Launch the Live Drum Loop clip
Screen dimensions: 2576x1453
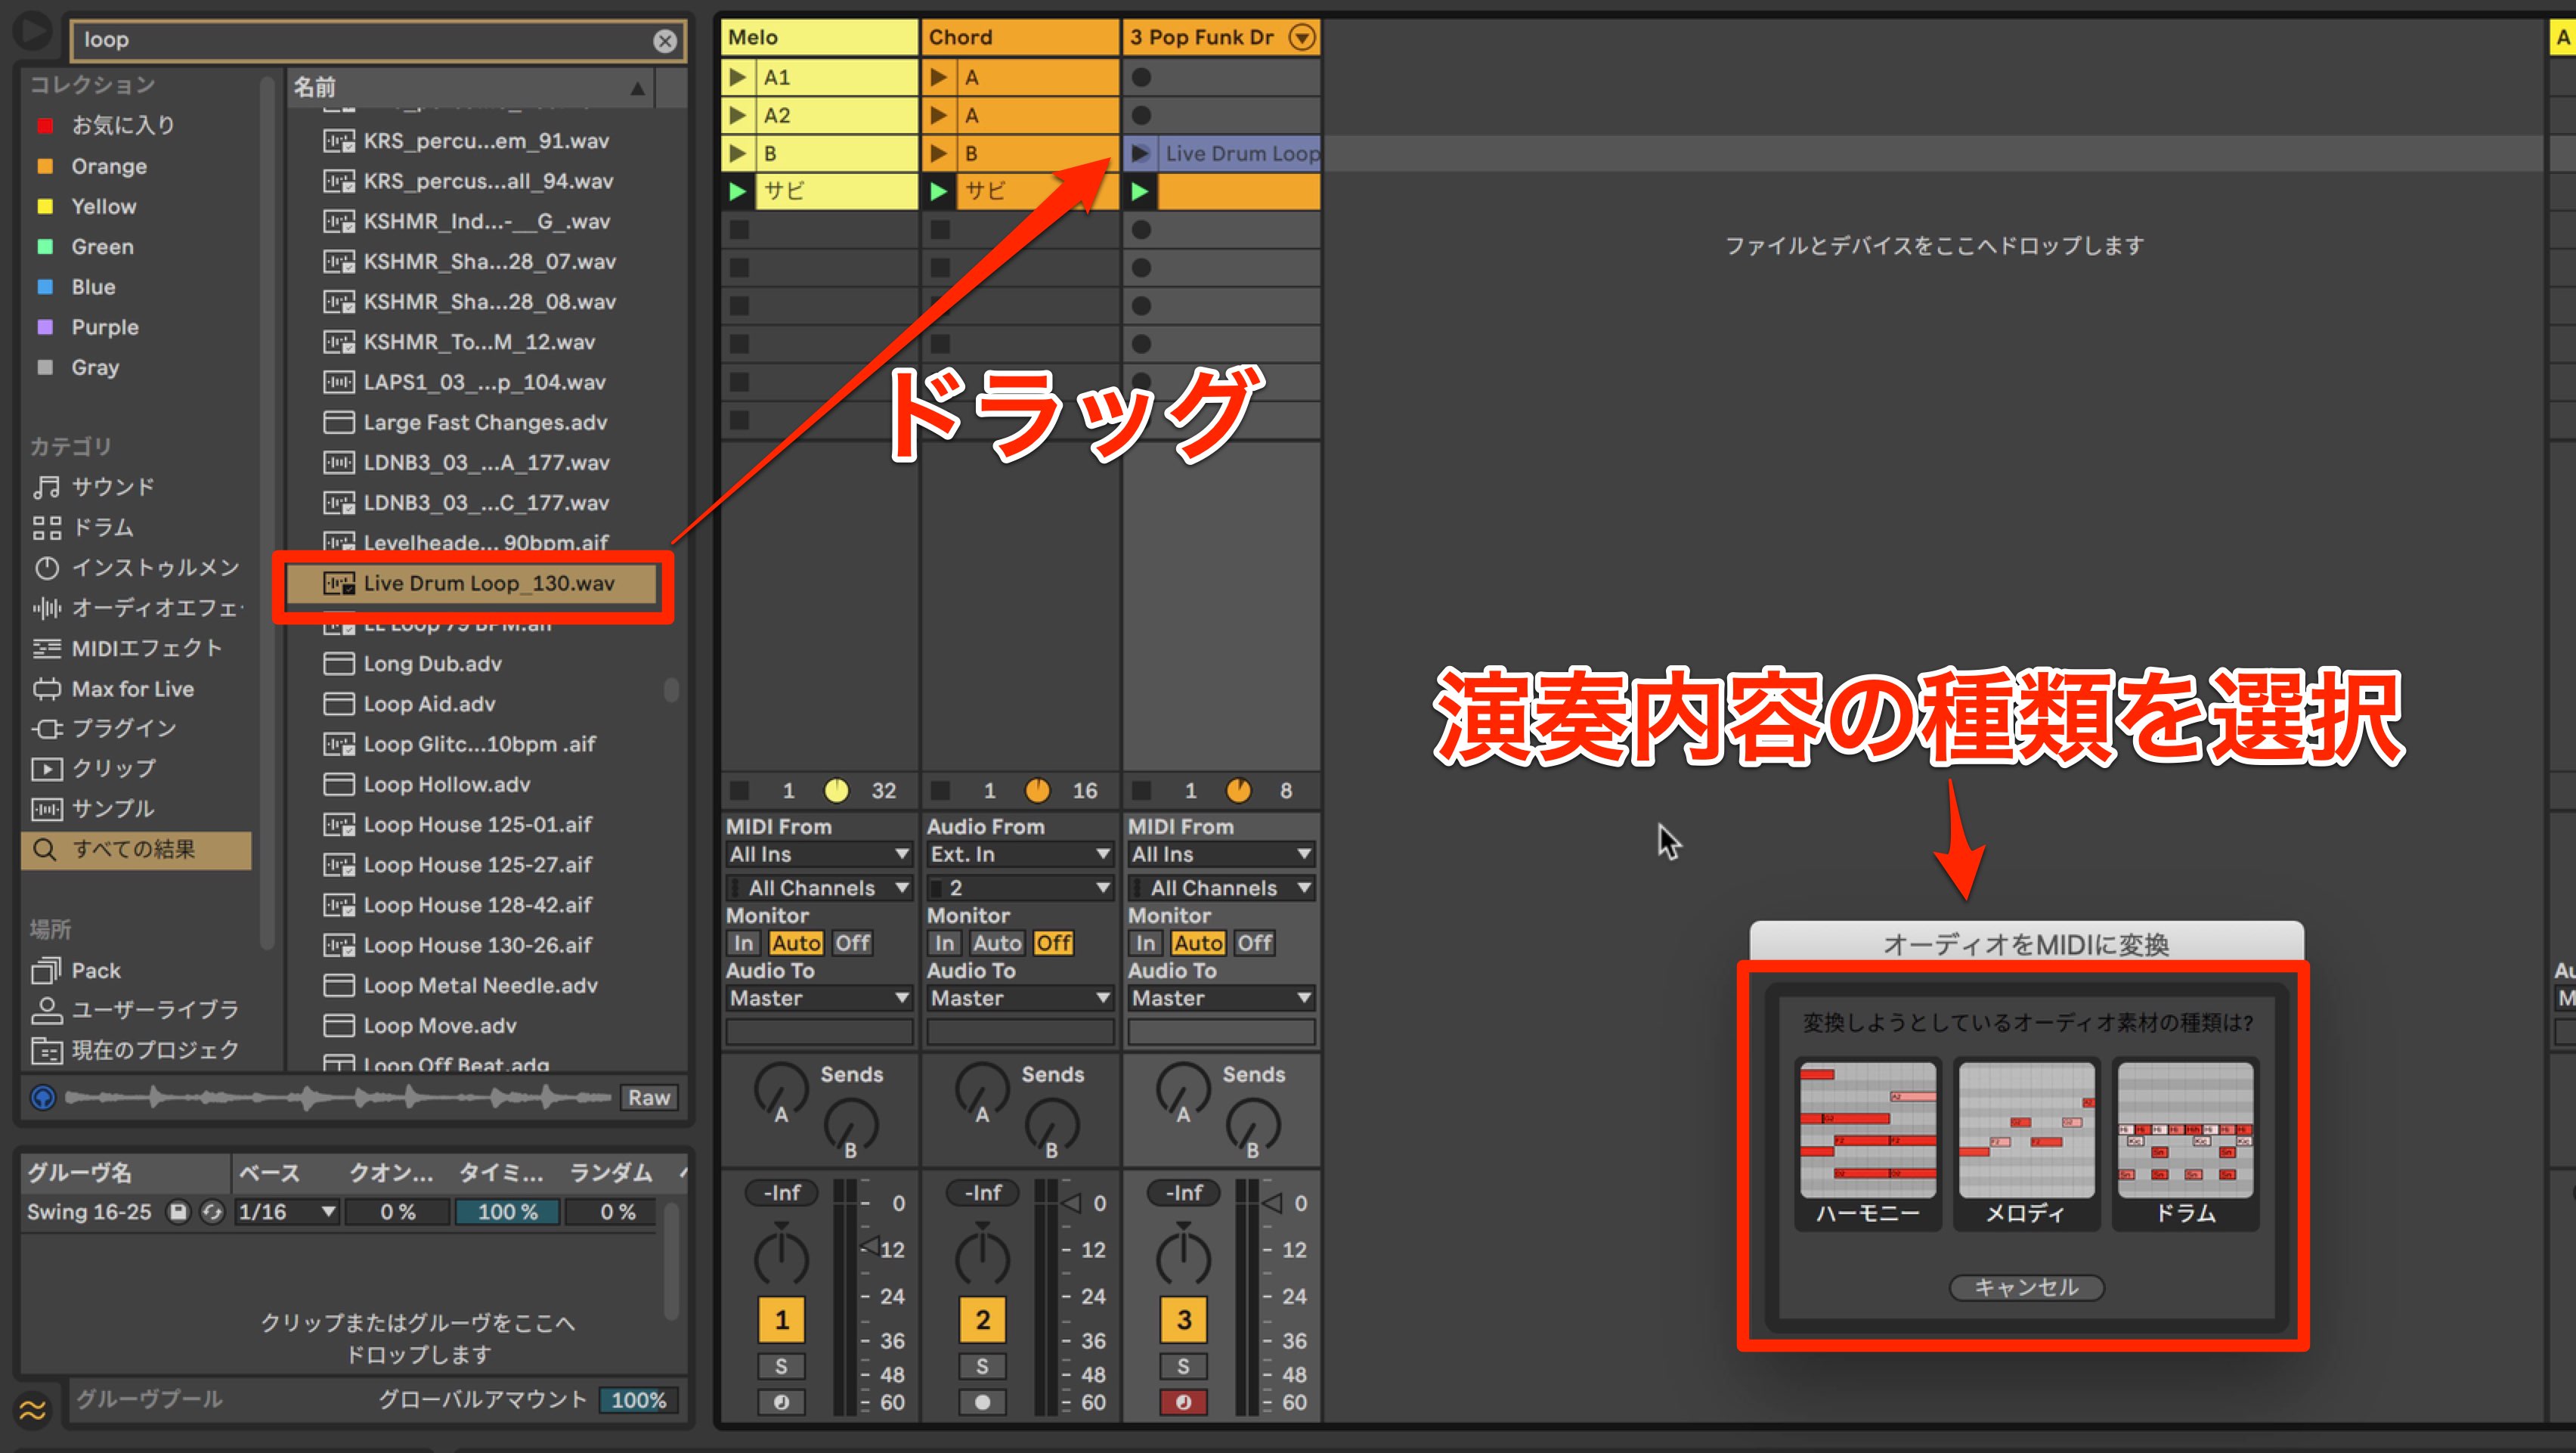(1140, 153)
